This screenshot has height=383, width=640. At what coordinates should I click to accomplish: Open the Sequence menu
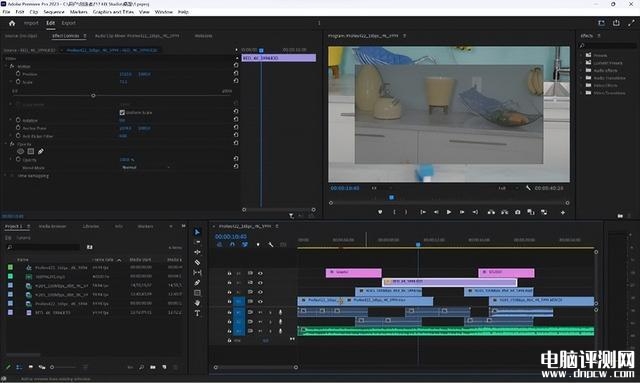54,12
